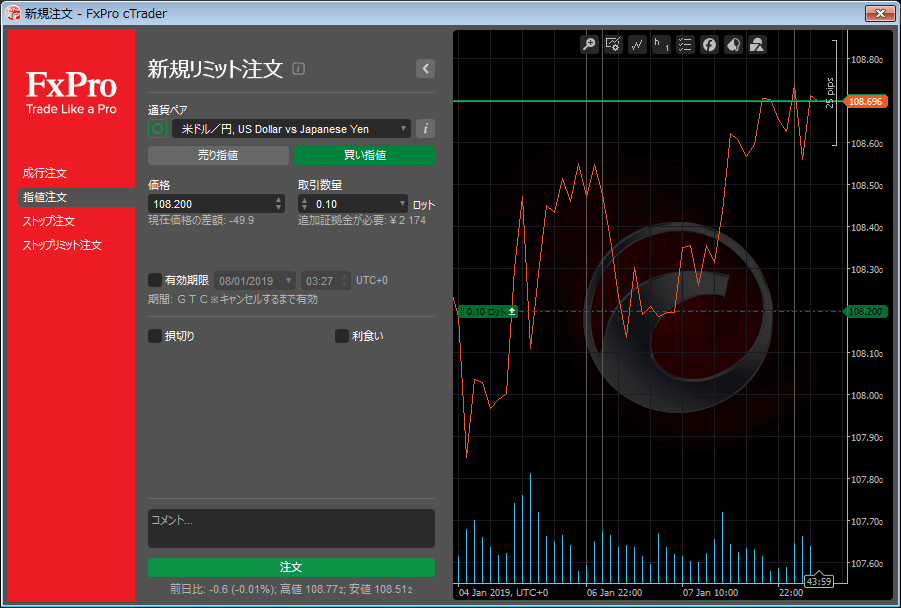This screenshot has height=608, width=901.
Task: Expand the 取引数量 volume dropdown
Action: (402, 203)
